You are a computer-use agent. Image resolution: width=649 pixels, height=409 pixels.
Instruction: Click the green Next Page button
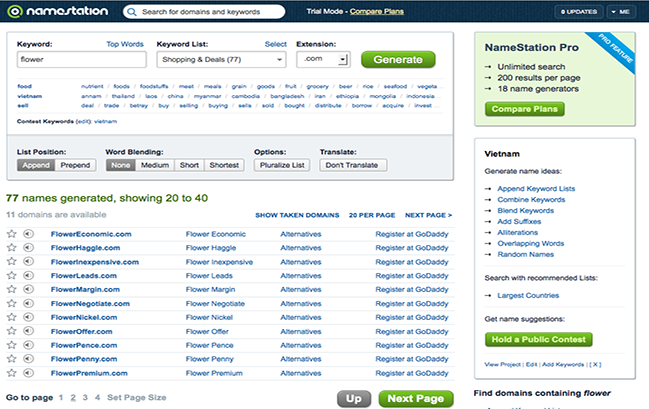(416, 399)
